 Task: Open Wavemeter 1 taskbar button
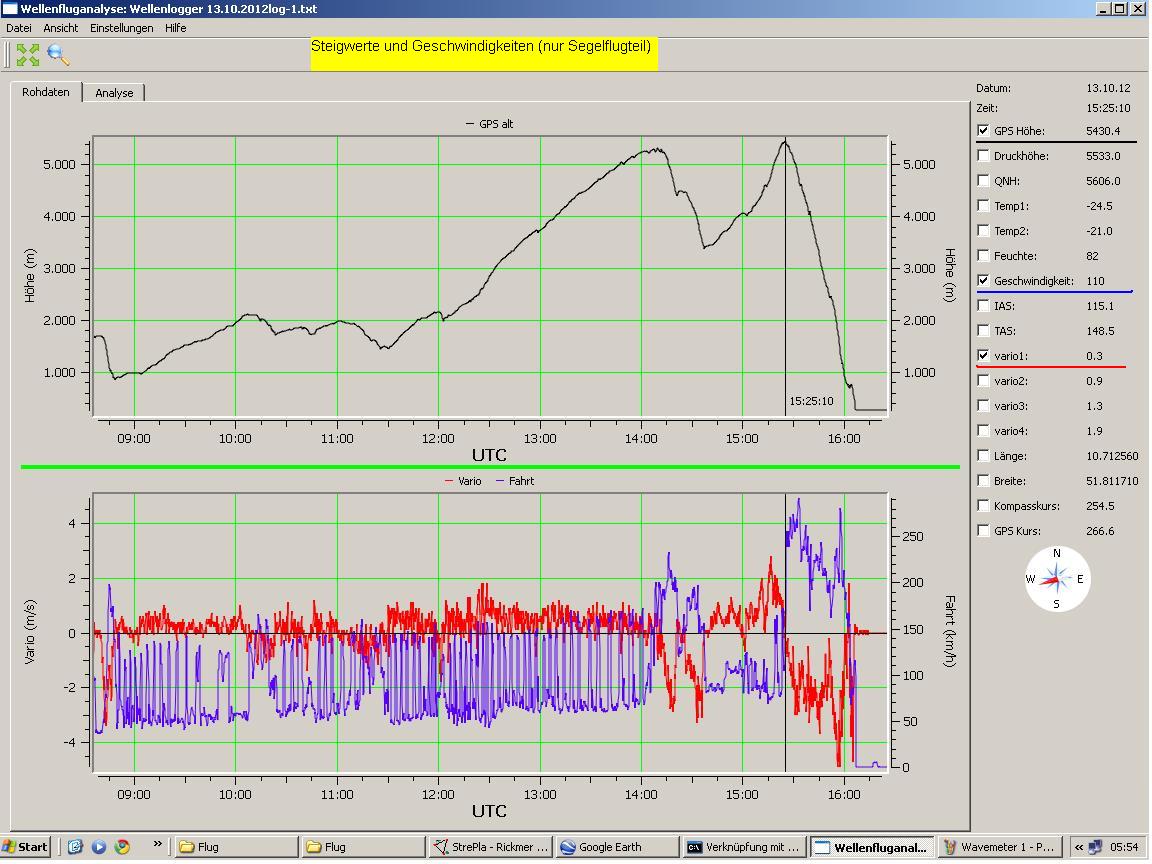click(998, 847)
